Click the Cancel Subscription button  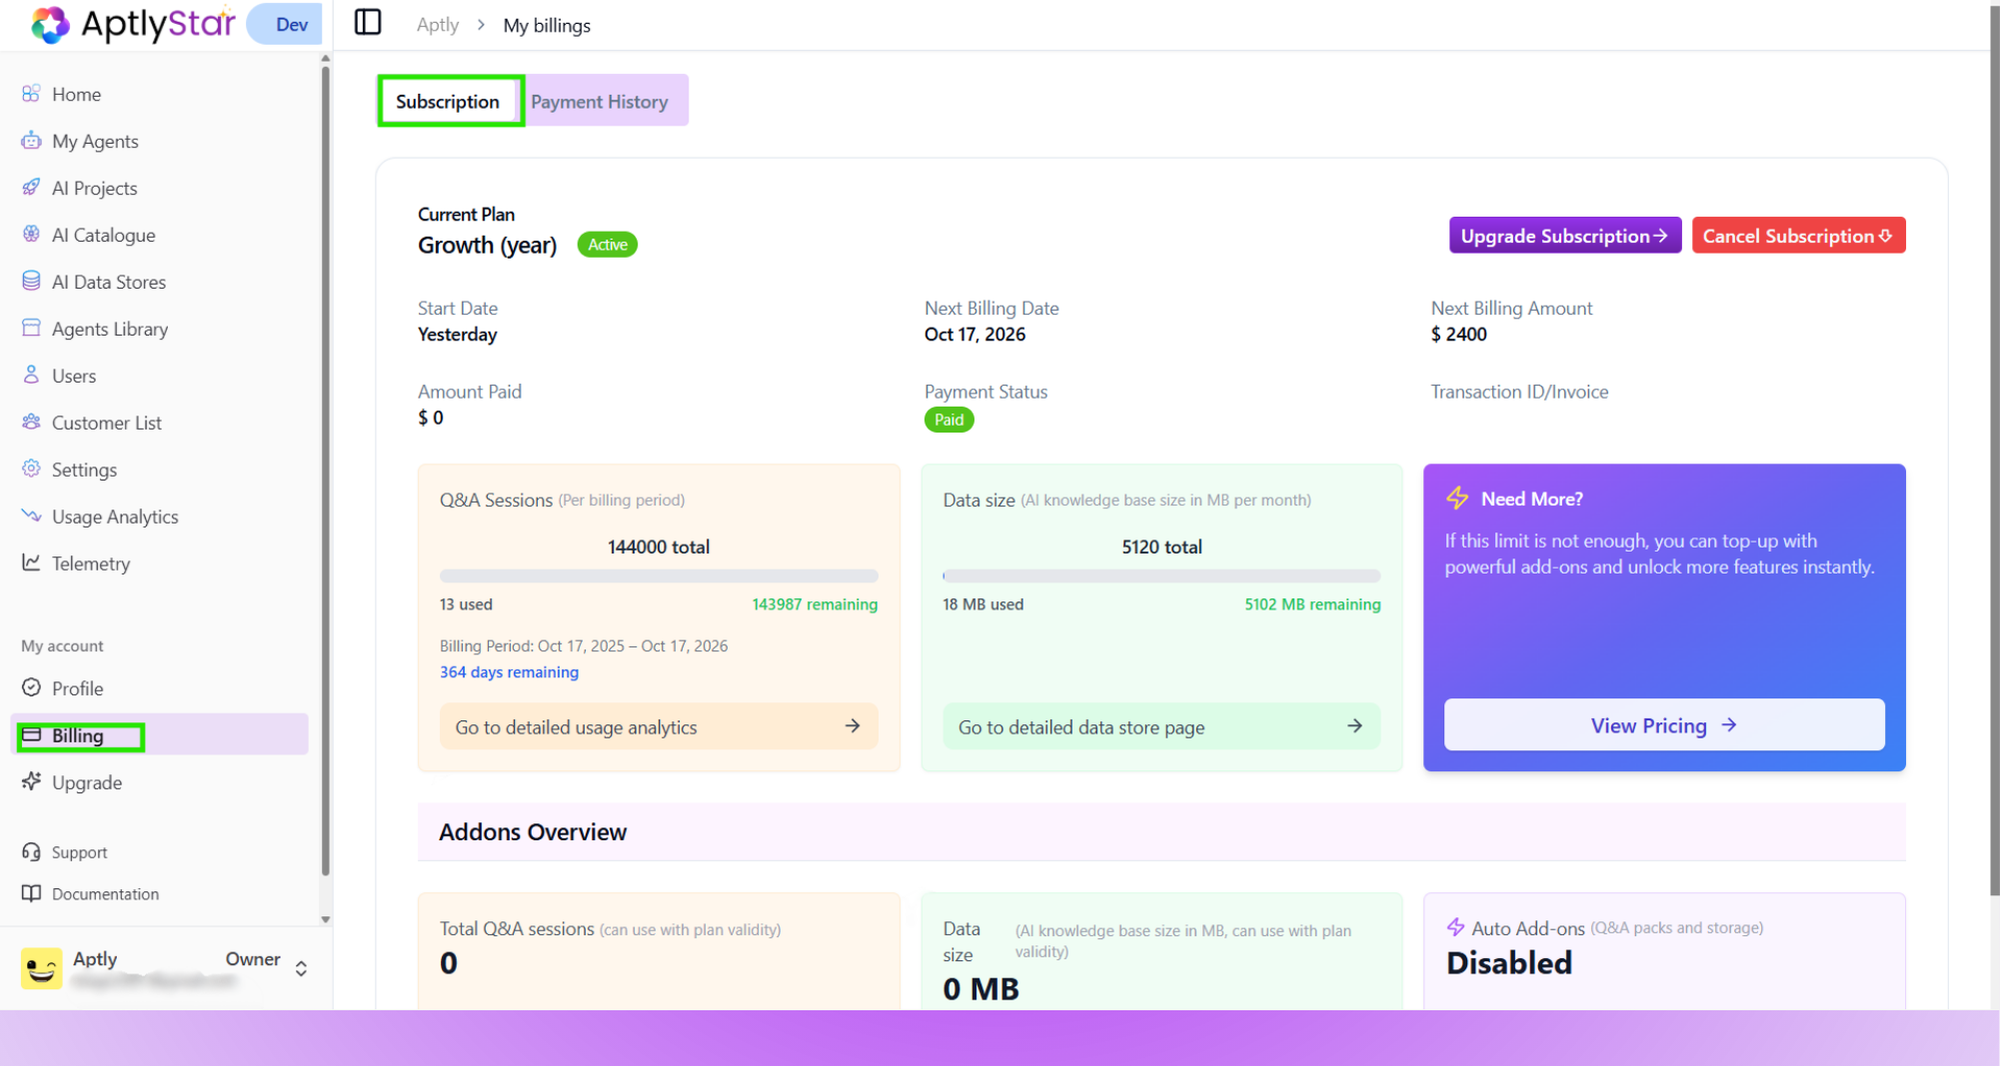tap(1798, 235)
